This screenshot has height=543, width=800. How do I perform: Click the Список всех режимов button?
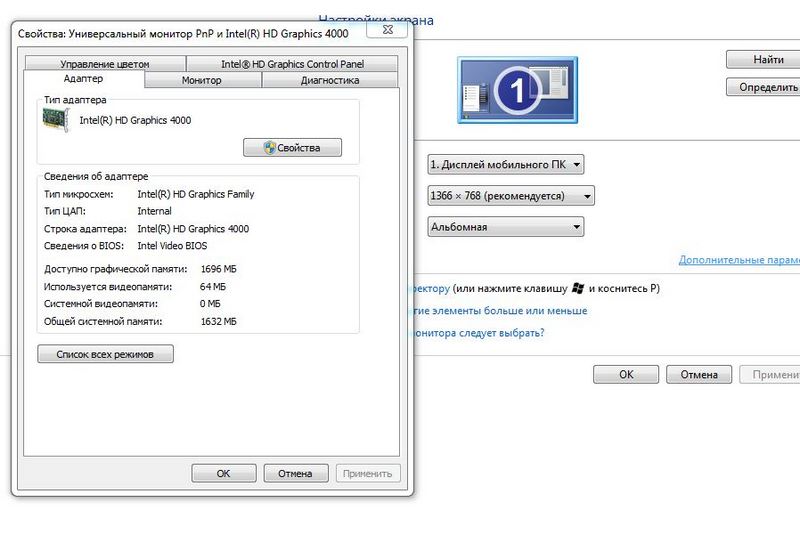(105, 354)
